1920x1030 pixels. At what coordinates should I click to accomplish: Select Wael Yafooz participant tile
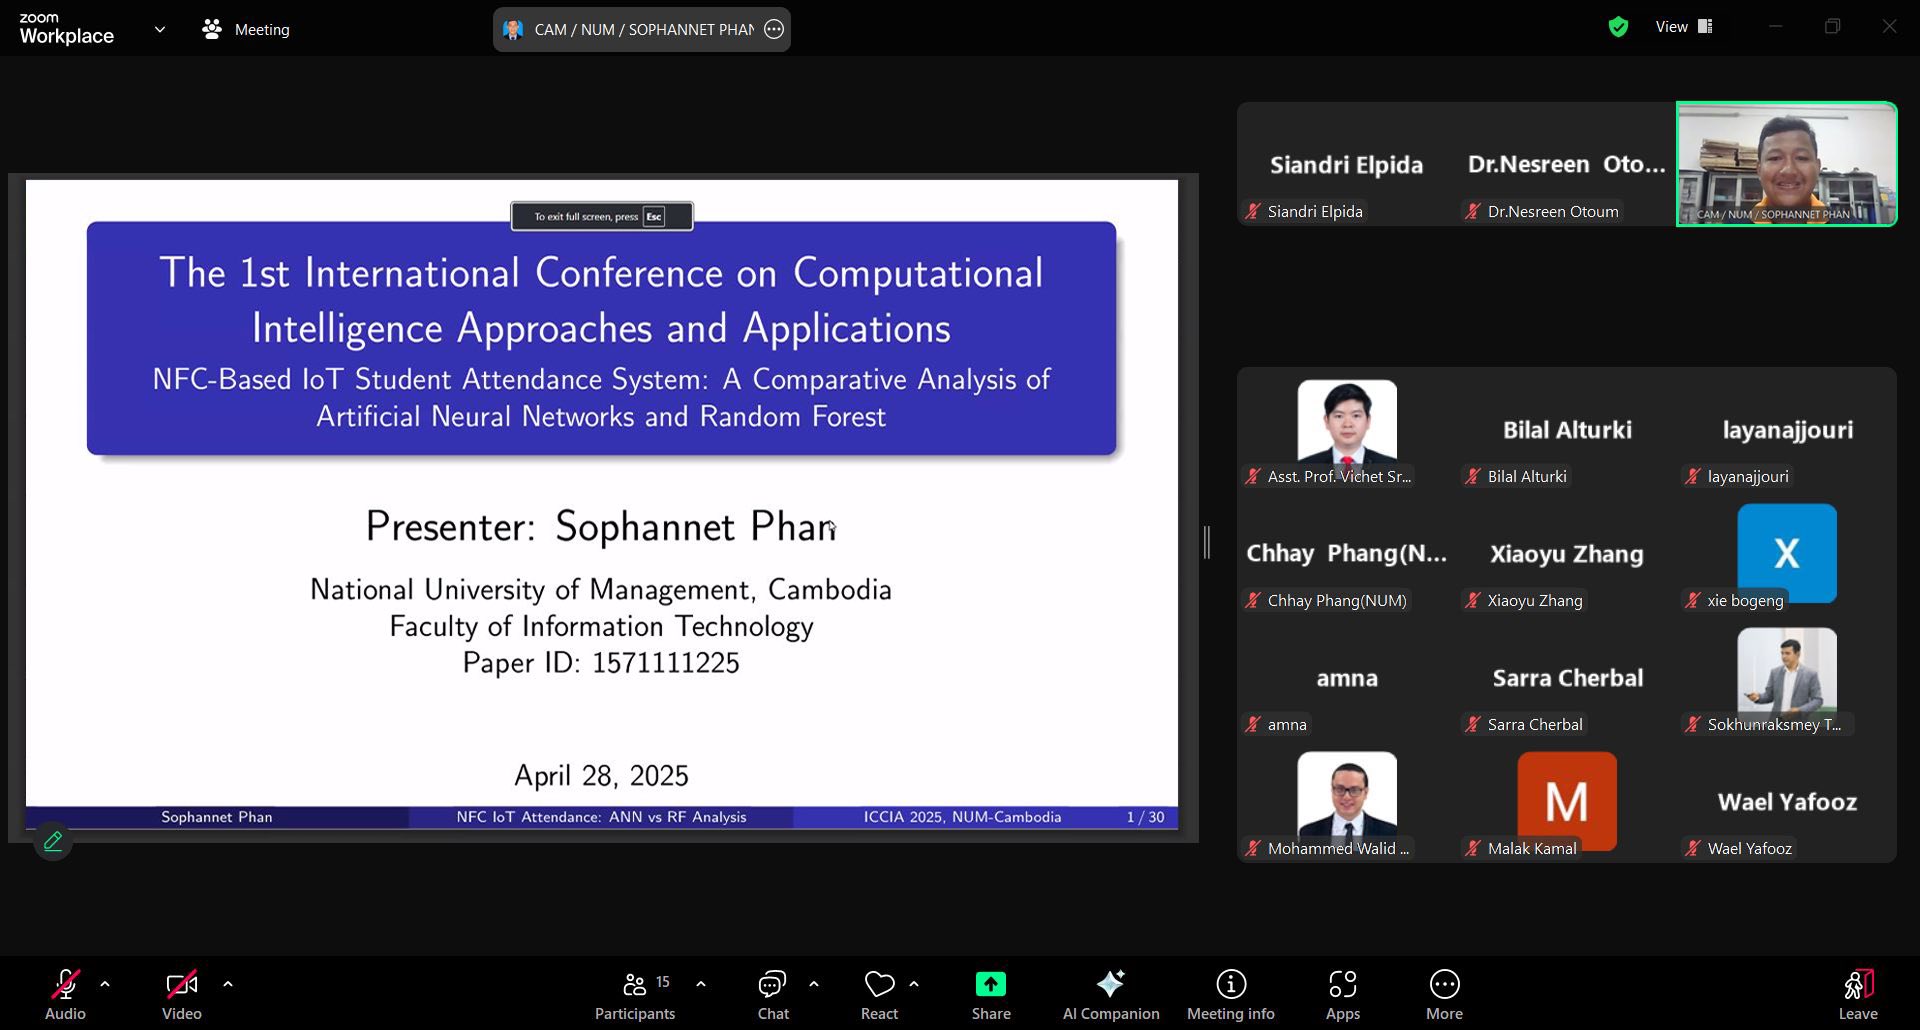coord(1787,802)
